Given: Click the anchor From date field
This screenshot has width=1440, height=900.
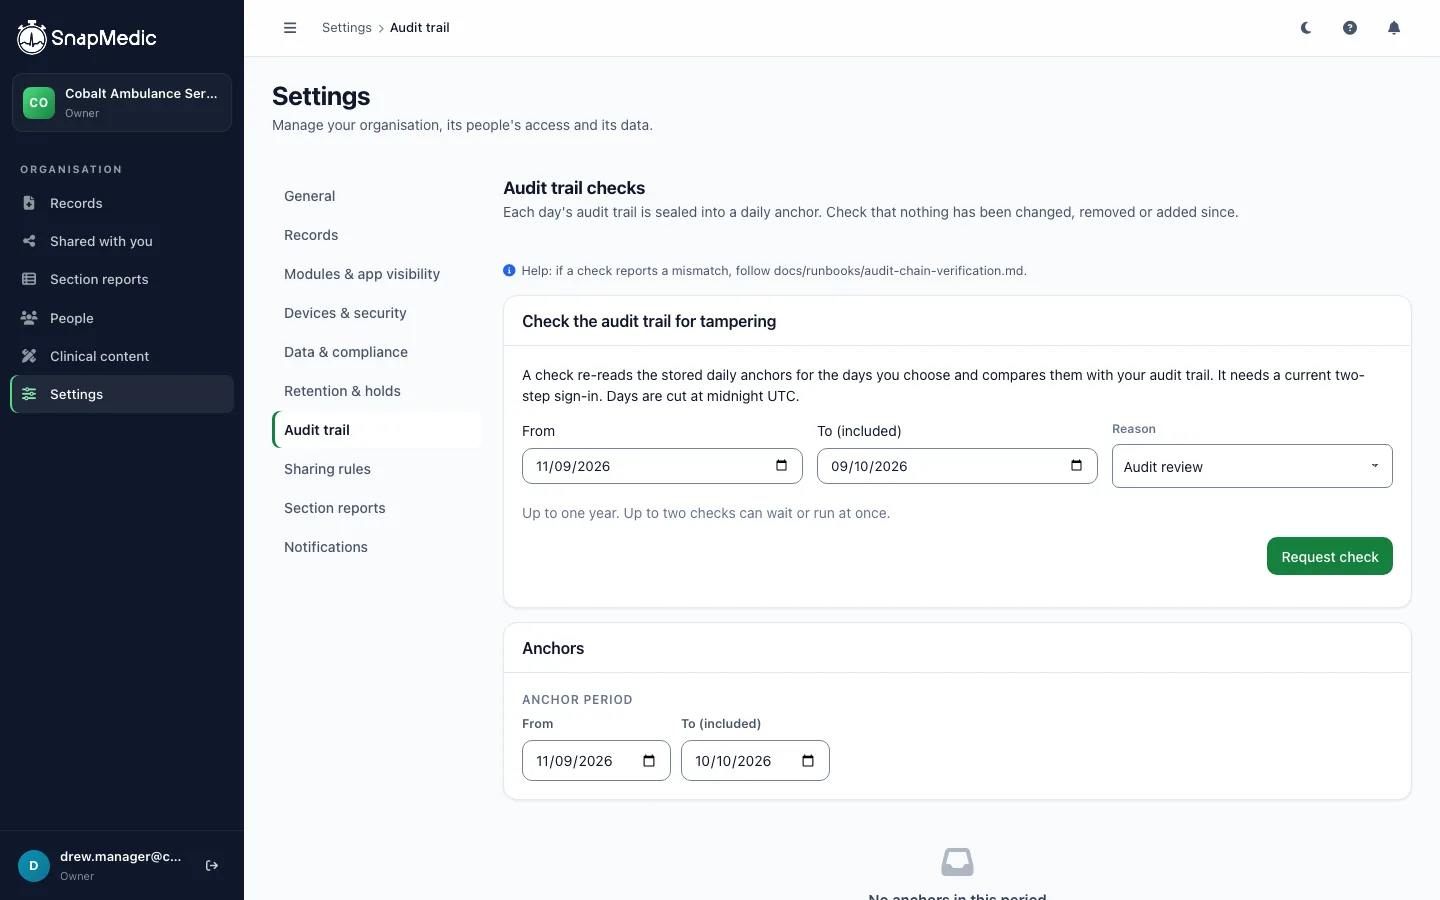Looking at the screenshot, I should pyautogui.click(x=596, y=761).
